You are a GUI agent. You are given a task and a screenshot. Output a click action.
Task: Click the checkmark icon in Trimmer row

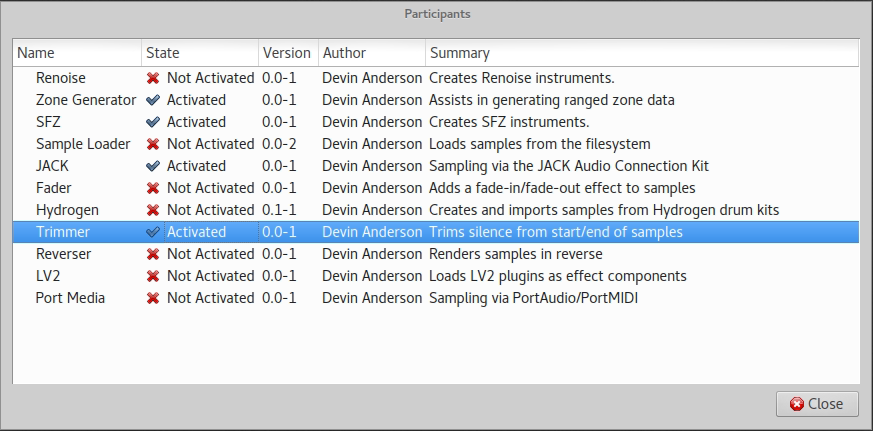[153, 232]
